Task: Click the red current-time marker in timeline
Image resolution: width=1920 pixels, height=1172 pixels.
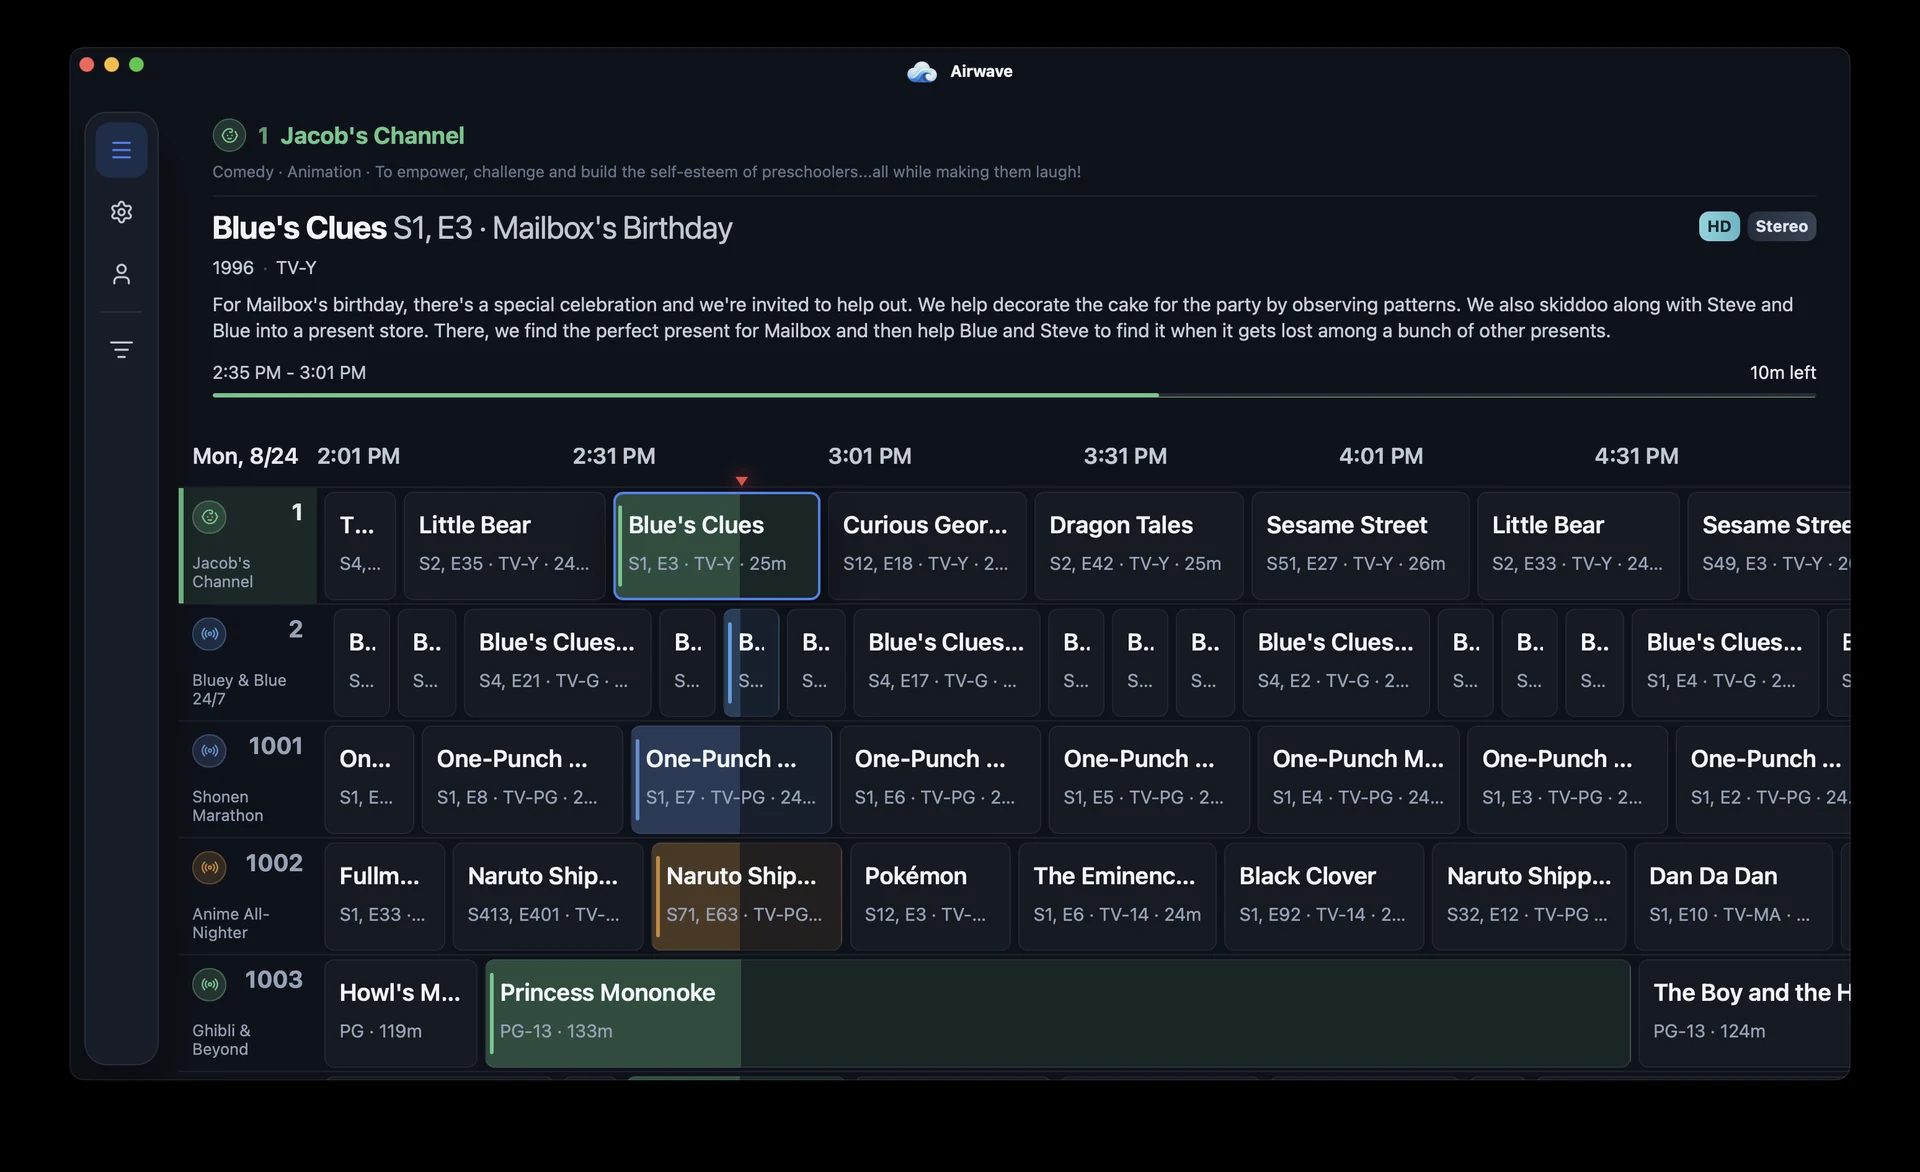Action: click(741, 481)
